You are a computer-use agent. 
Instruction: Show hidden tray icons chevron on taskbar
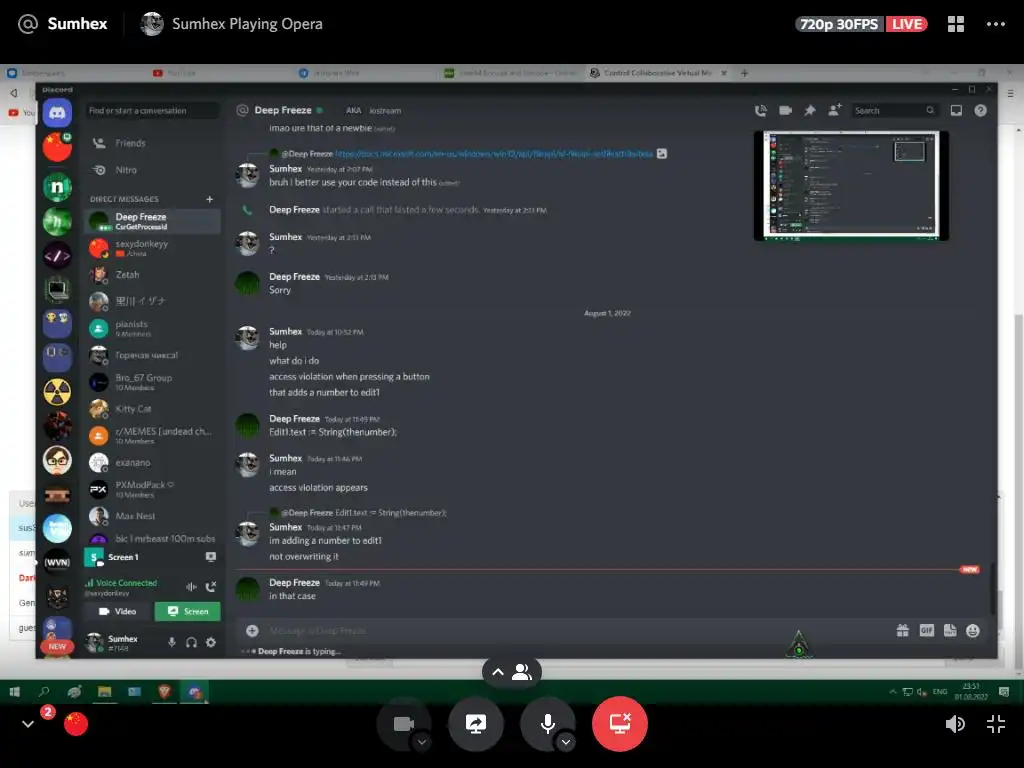click(893, 692)
